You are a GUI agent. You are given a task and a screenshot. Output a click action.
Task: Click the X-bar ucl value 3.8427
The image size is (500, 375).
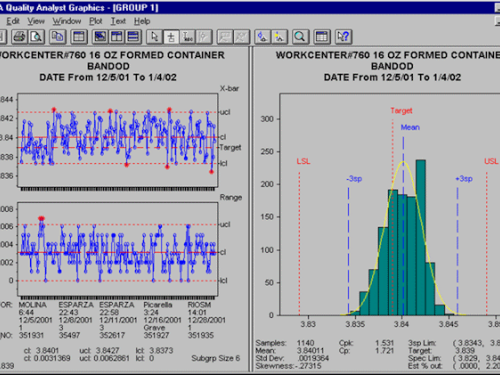107,350
